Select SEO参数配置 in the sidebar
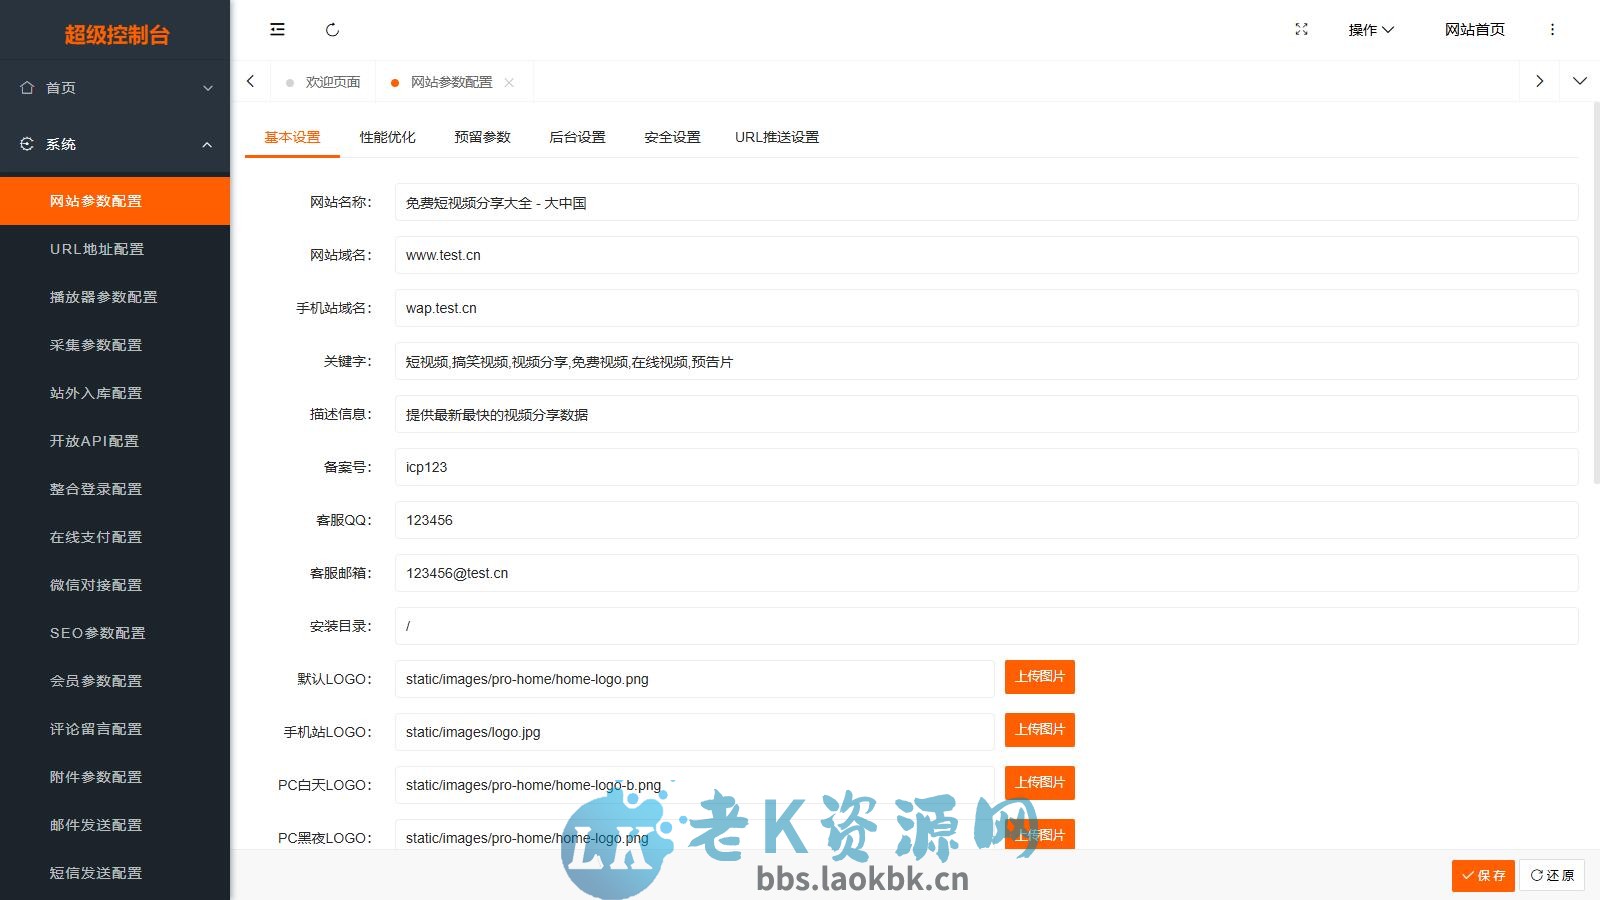This screenshot has height=900, width=1600. pyautogui.click(x=98, y=633)
